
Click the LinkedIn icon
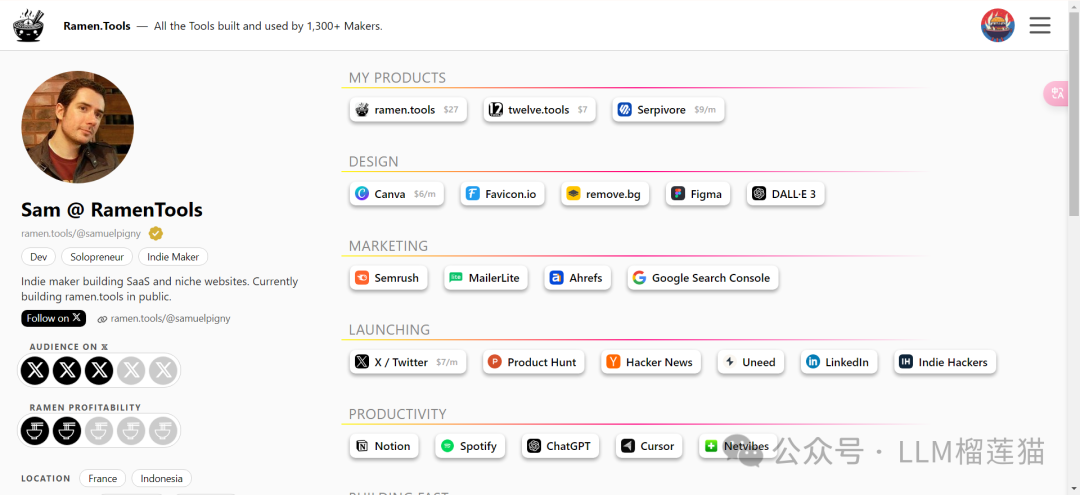point(813,362)
